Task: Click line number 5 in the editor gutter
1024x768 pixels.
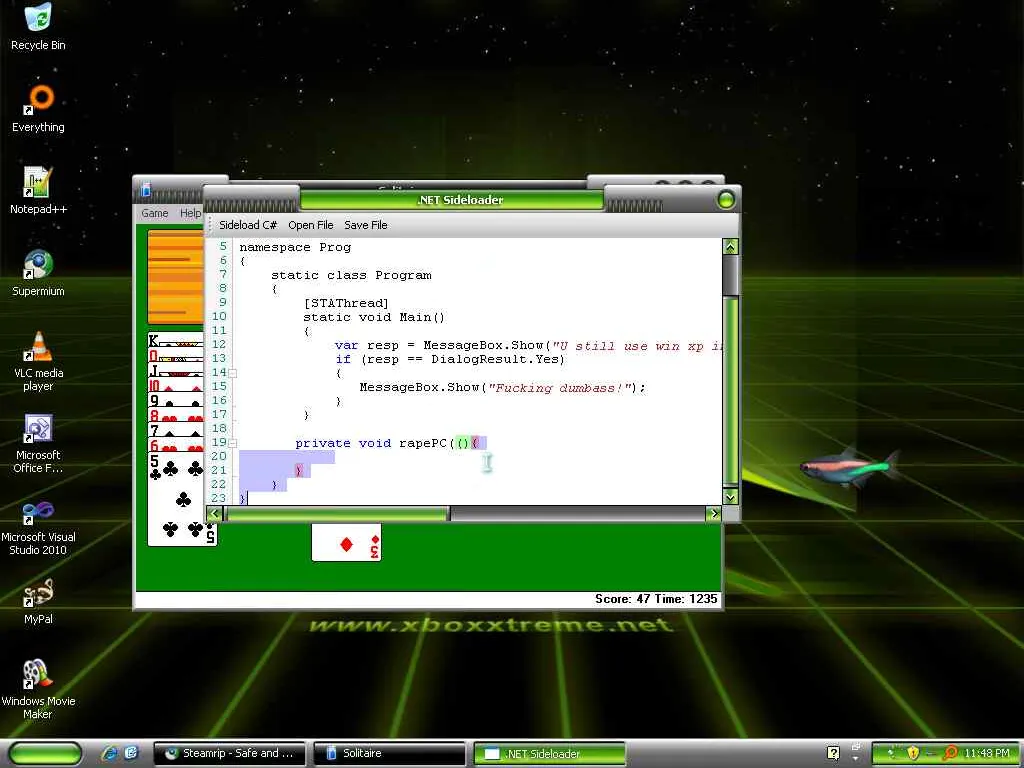Action: click(x=223, y=246)
